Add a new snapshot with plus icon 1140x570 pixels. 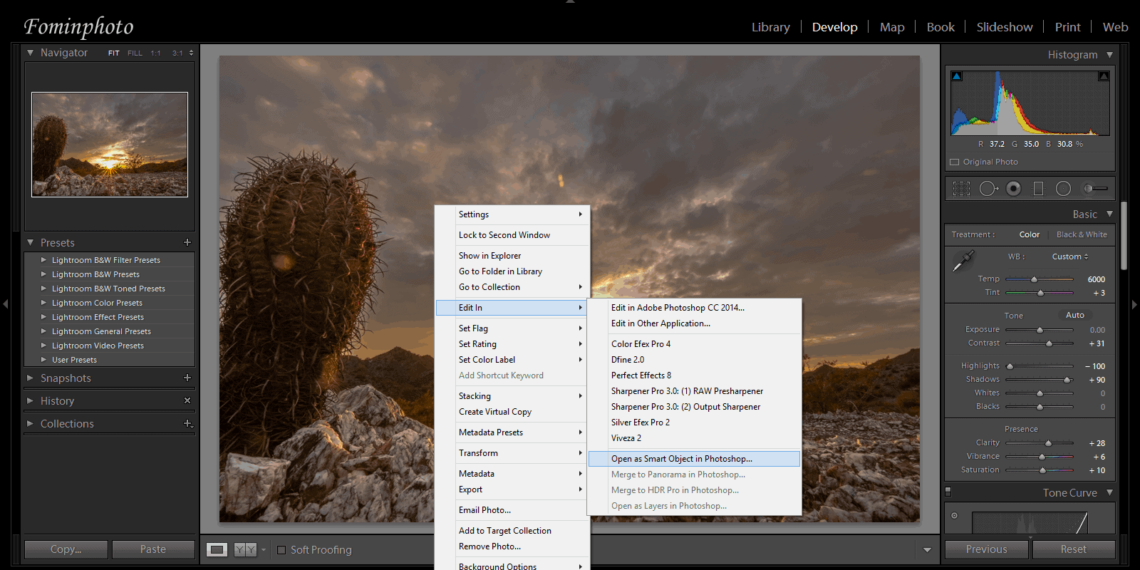pyautogui.click(x=187, y=377)
